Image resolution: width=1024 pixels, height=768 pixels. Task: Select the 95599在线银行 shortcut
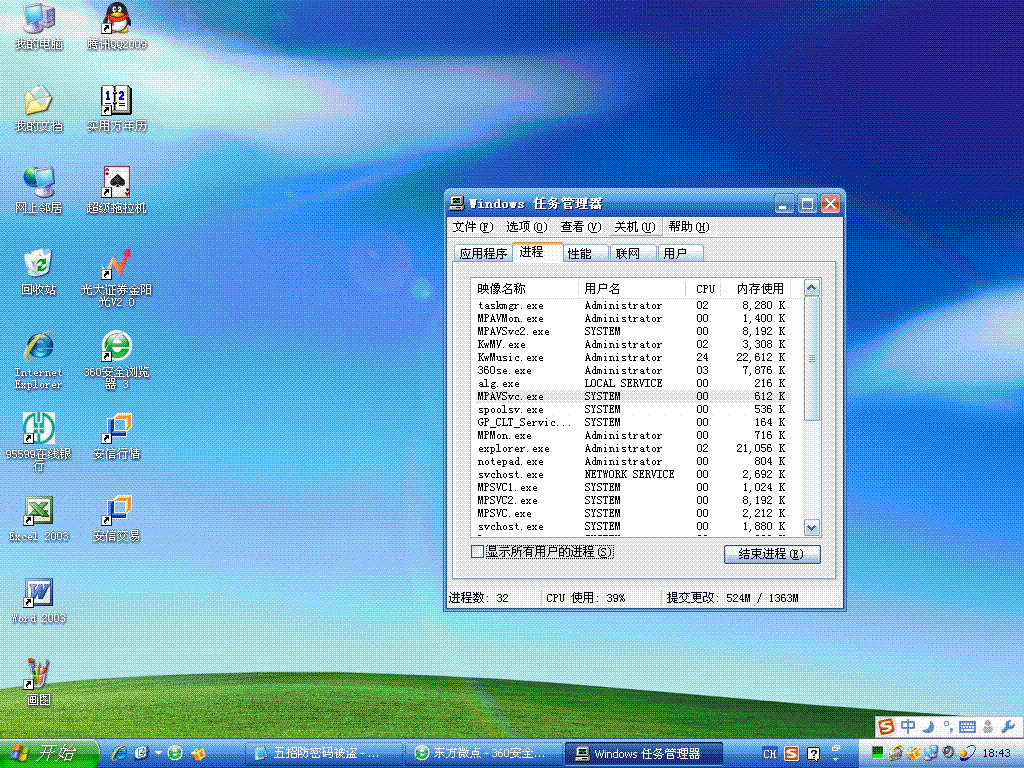click(39, 442)
